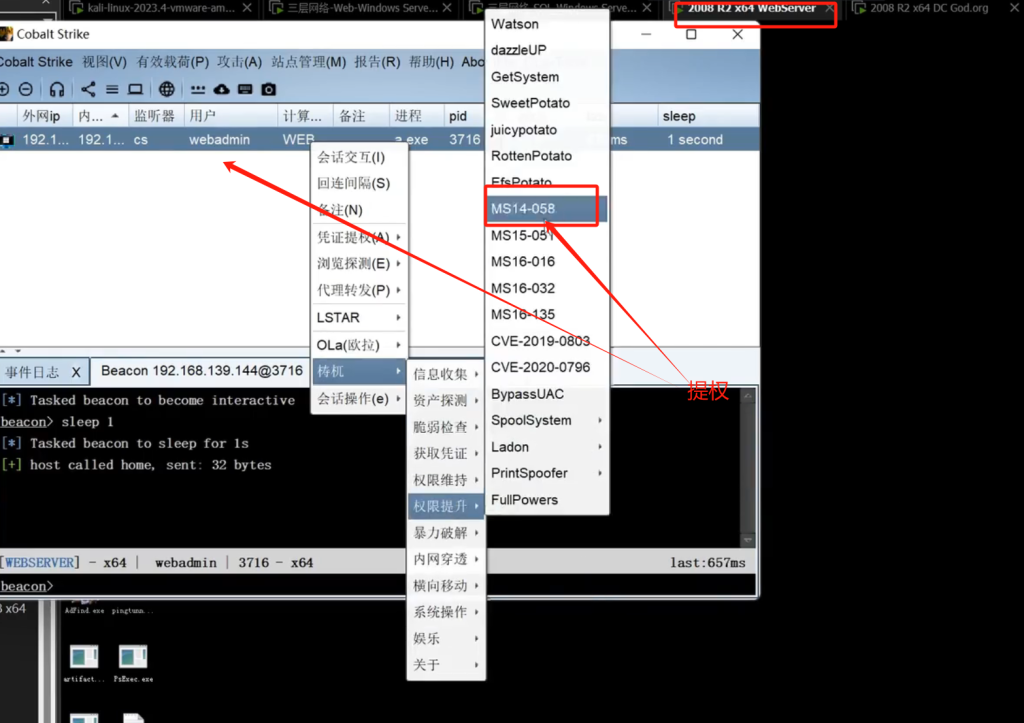The image size is (1024, 723).
Task: Click GetSystem in the escalation menu
Action: coord(546,77)
